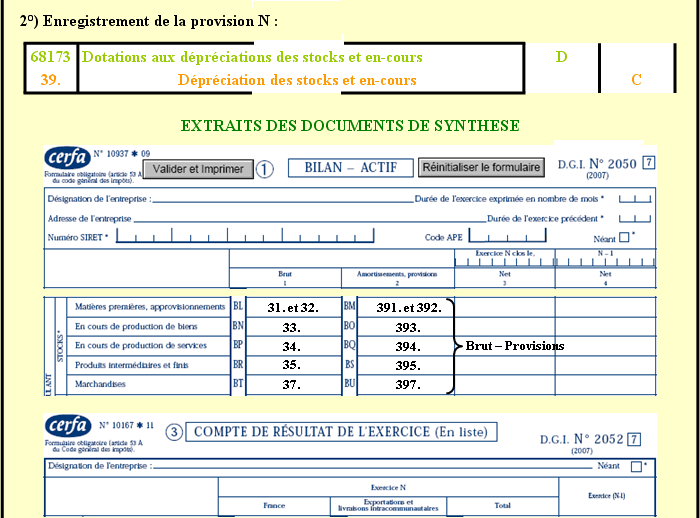
Task: Click 'Durée de l'exercice précédent' boxes
Action: click(635, 218)
